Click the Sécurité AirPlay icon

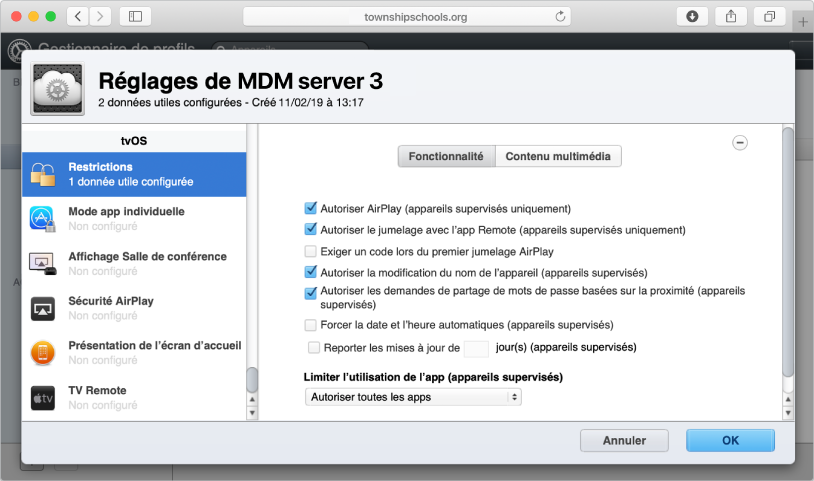43,309
